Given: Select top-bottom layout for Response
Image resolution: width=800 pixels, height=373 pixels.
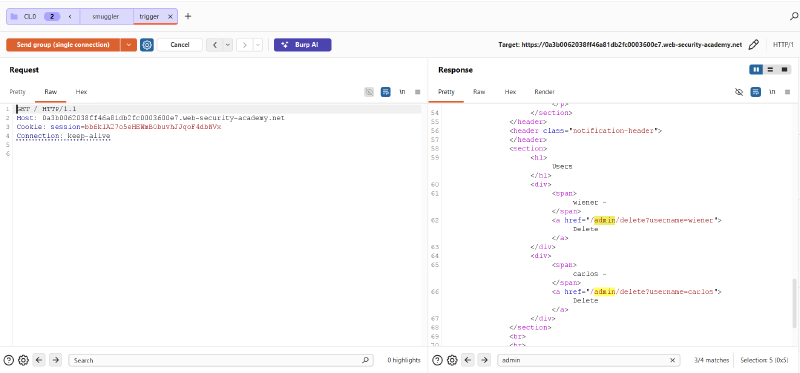Looking at the screenshot, I should tap(770, 70).
